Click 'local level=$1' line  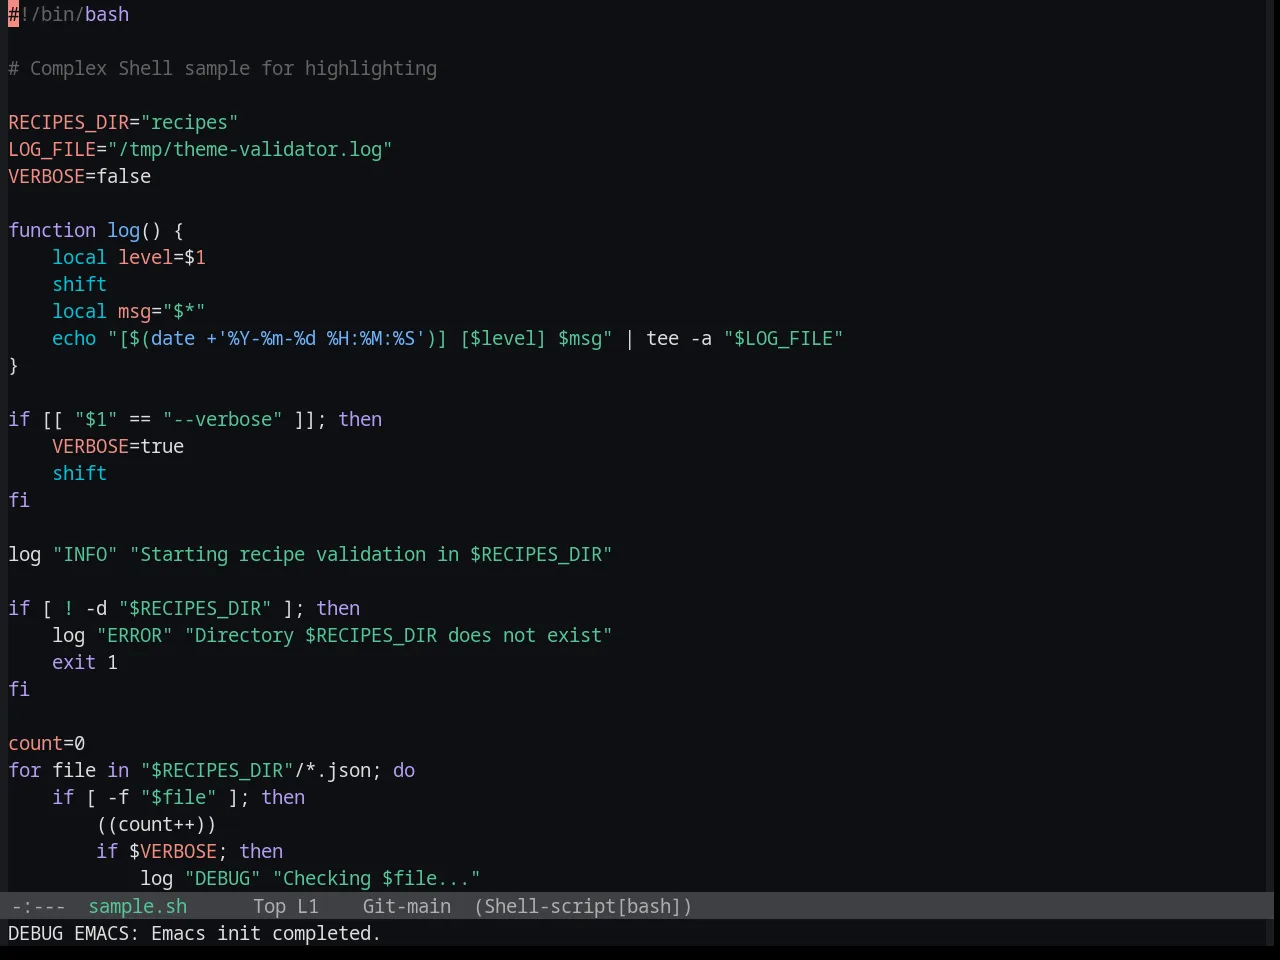click(x=129, y=257)
